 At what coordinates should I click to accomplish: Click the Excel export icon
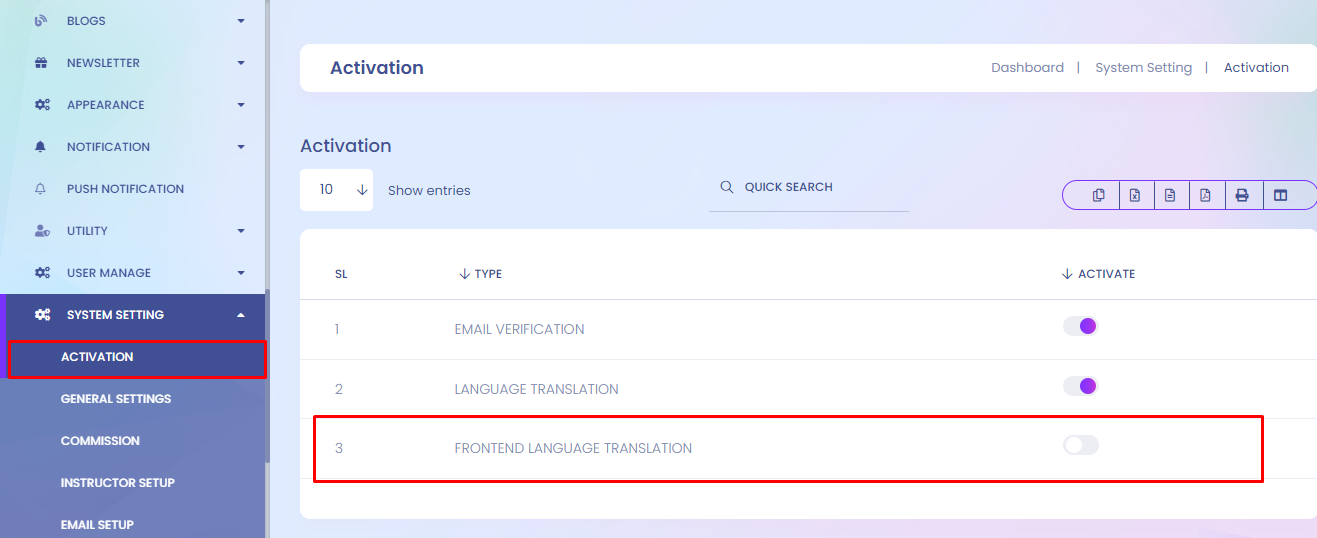tap(1135, 195)
